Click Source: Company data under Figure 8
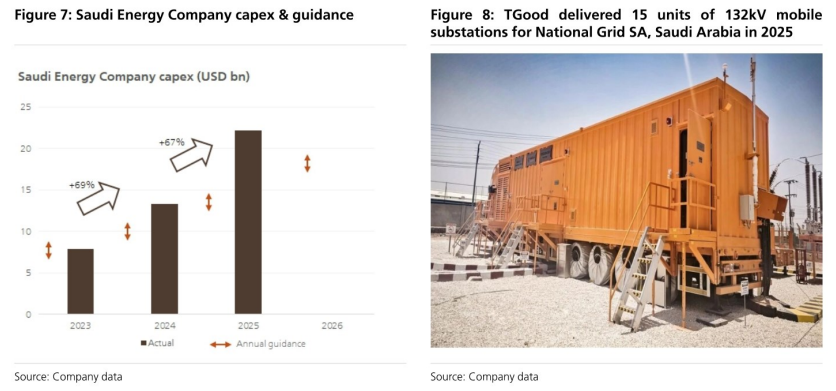 pyautogui.click(x=485, y=377)
